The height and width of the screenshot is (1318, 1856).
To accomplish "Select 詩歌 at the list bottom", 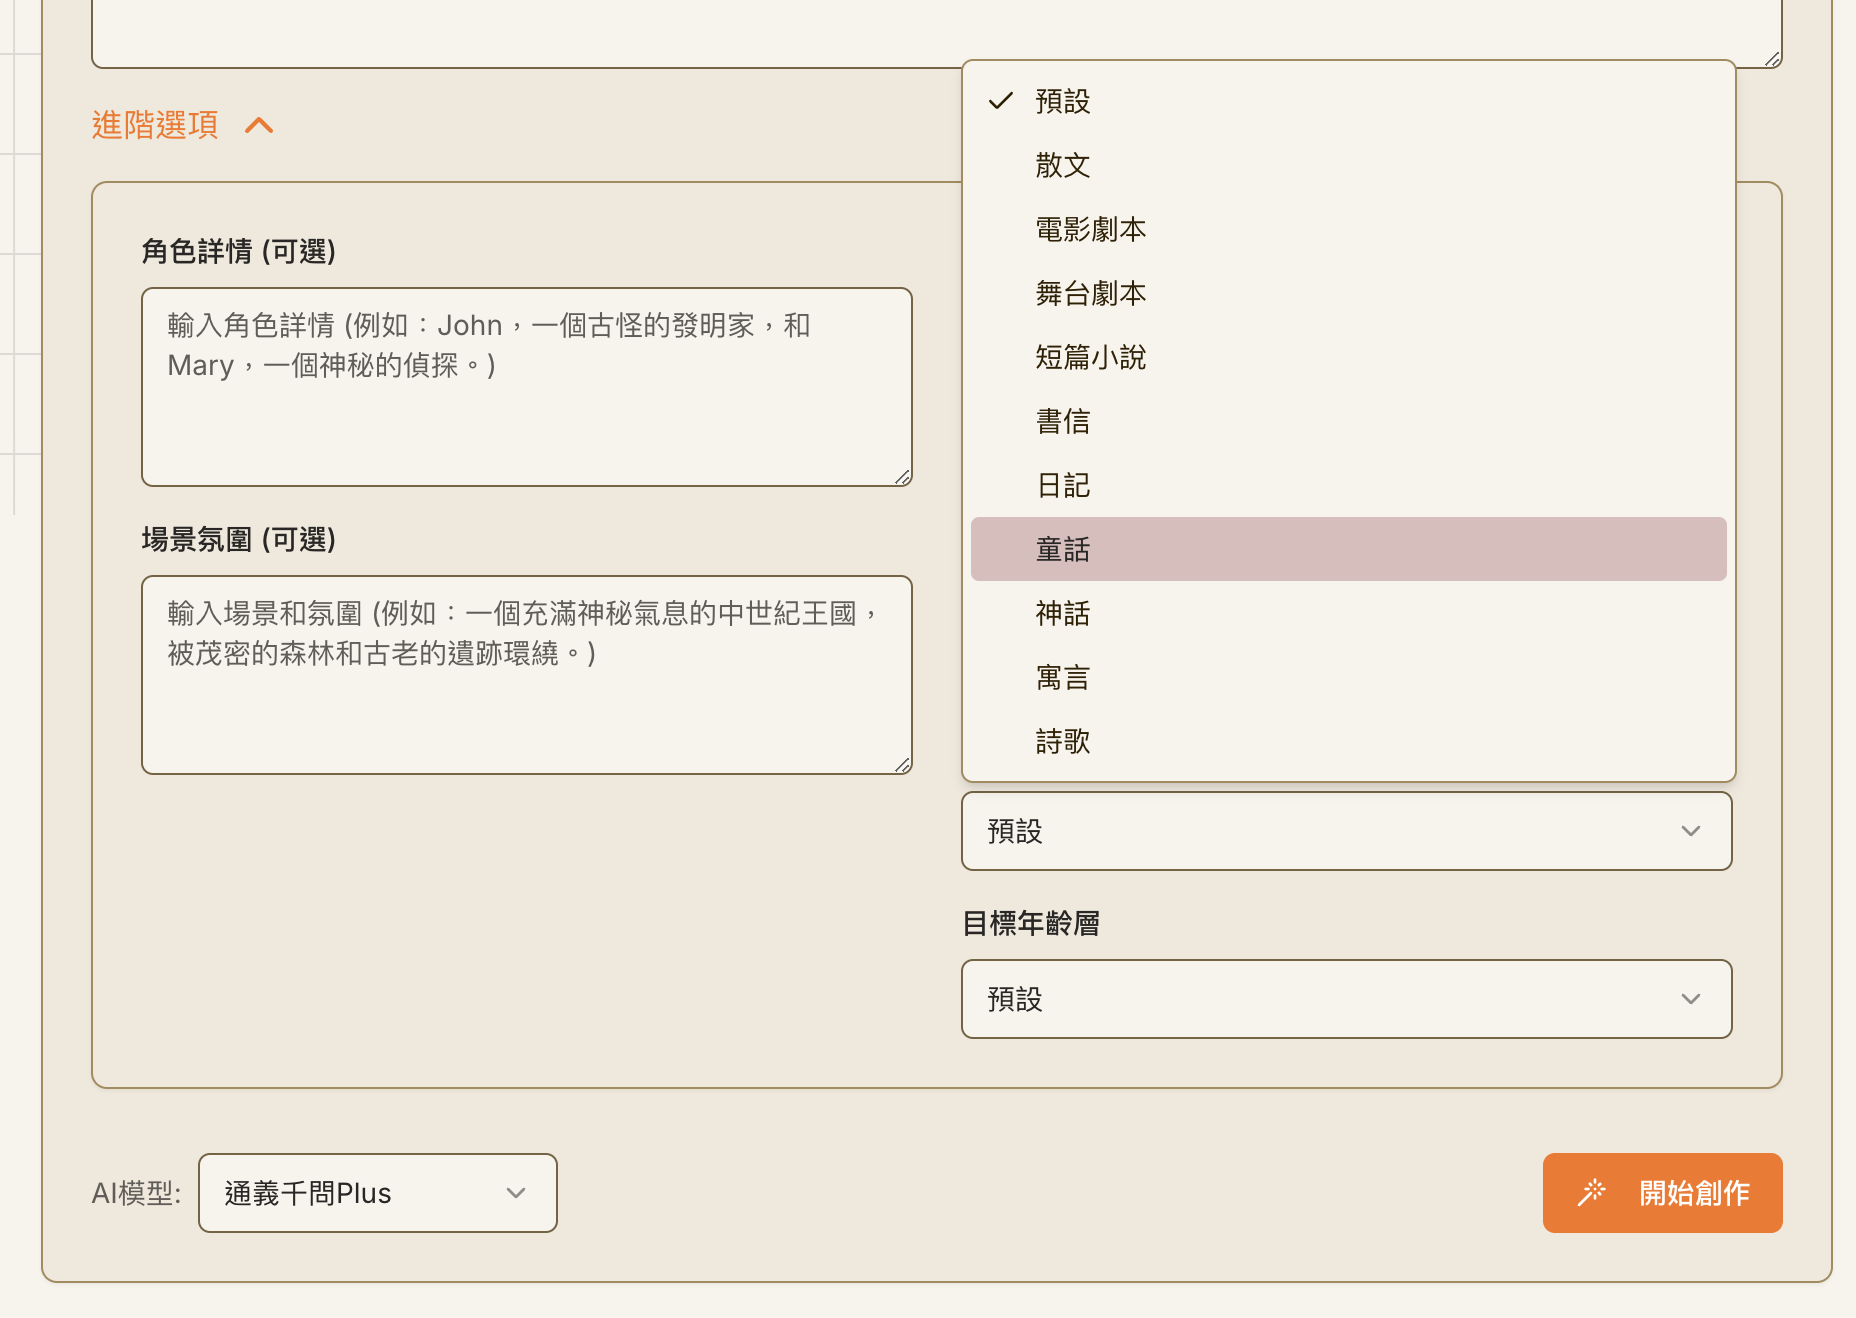I will pos(1348,741).
